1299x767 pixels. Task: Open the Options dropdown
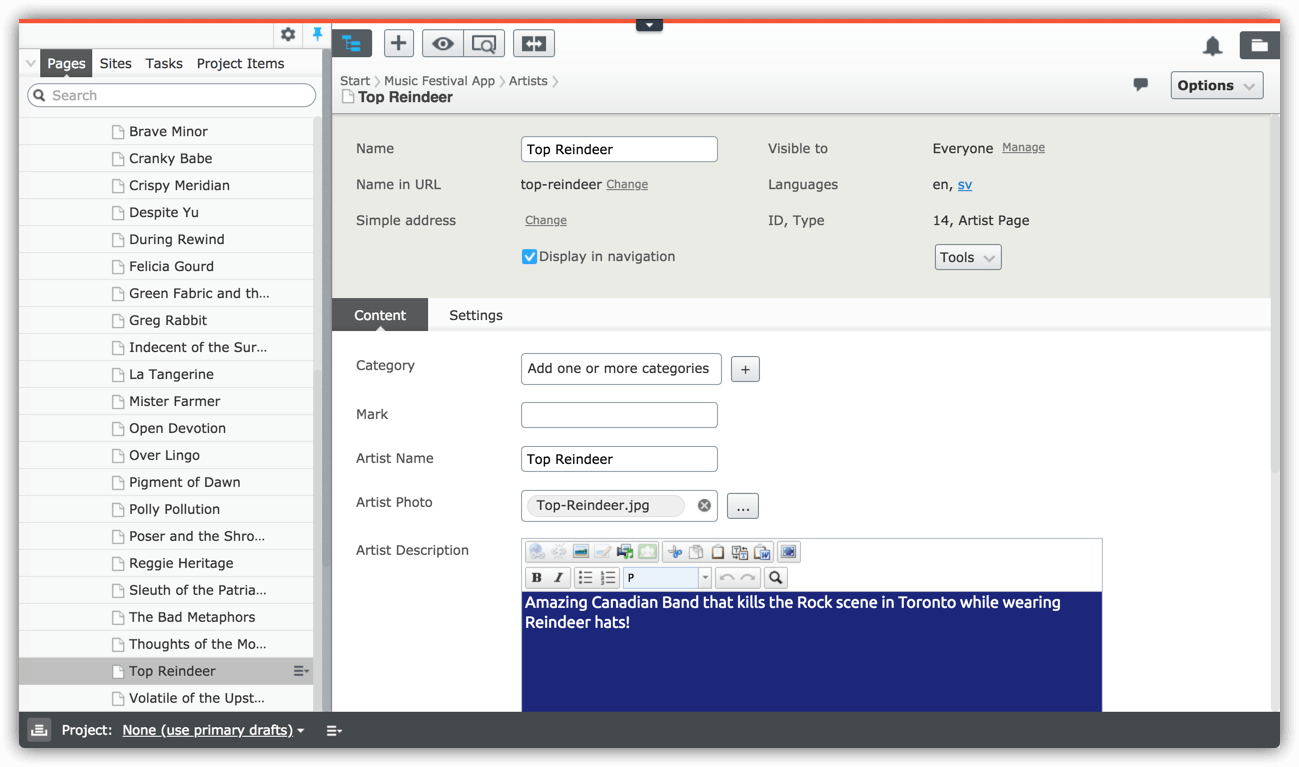point(1216,86)
